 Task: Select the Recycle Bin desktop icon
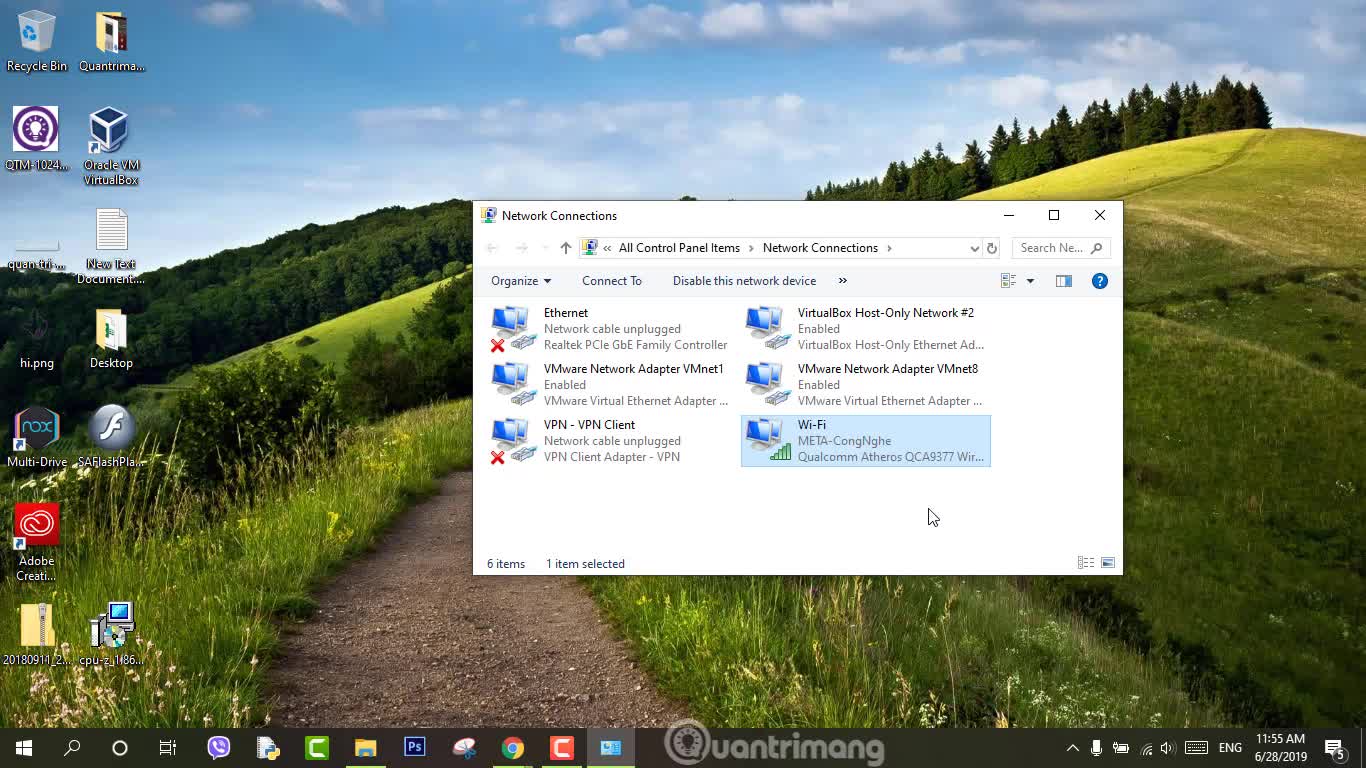(37, 42)
